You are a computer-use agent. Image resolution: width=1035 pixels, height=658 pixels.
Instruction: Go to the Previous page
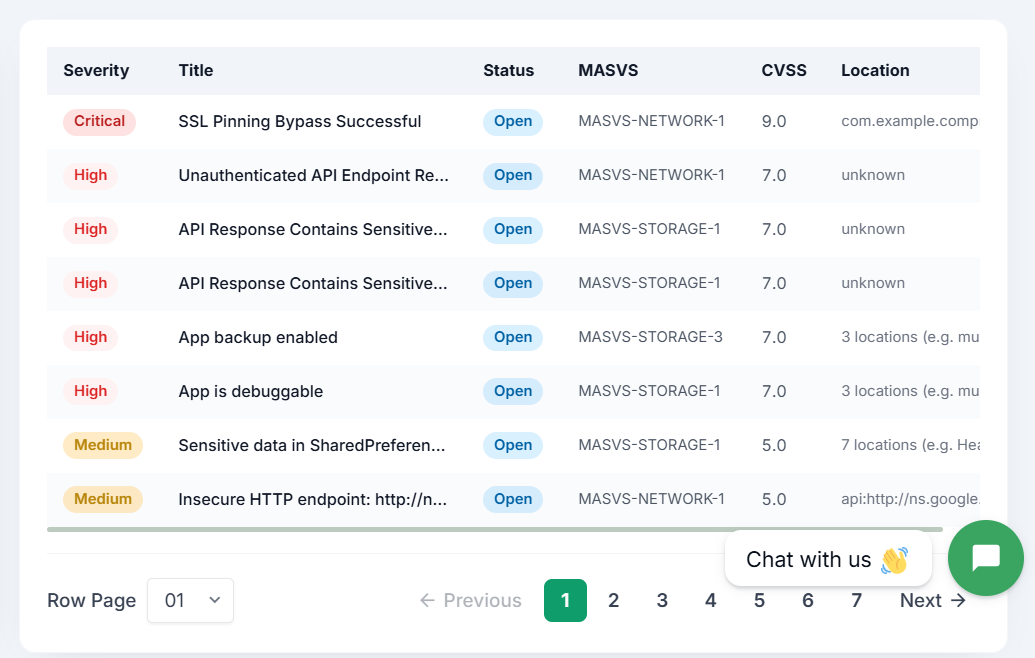point(471,600)
